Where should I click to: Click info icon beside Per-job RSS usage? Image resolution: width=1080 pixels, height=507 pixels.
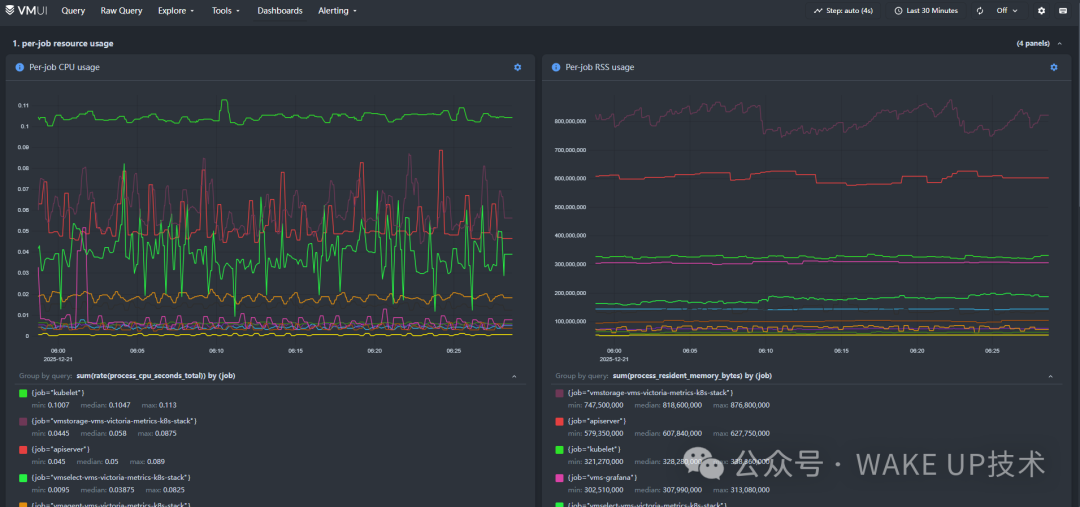556,67
